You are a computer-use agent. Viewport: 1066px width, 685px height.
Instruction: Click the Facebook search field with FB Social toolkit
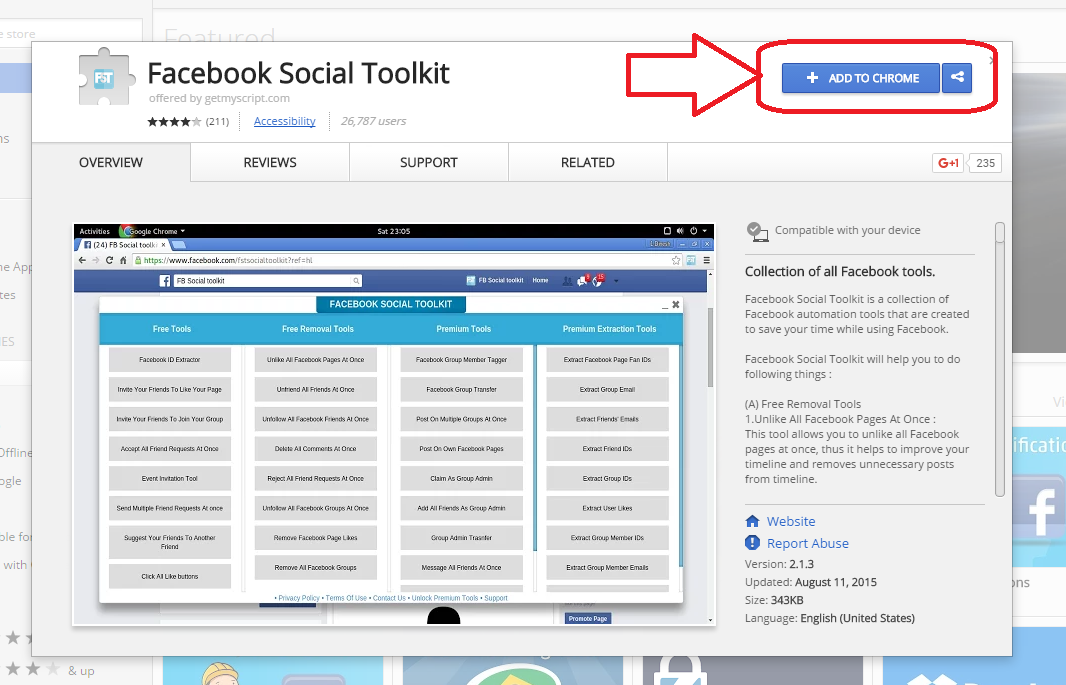267,281
